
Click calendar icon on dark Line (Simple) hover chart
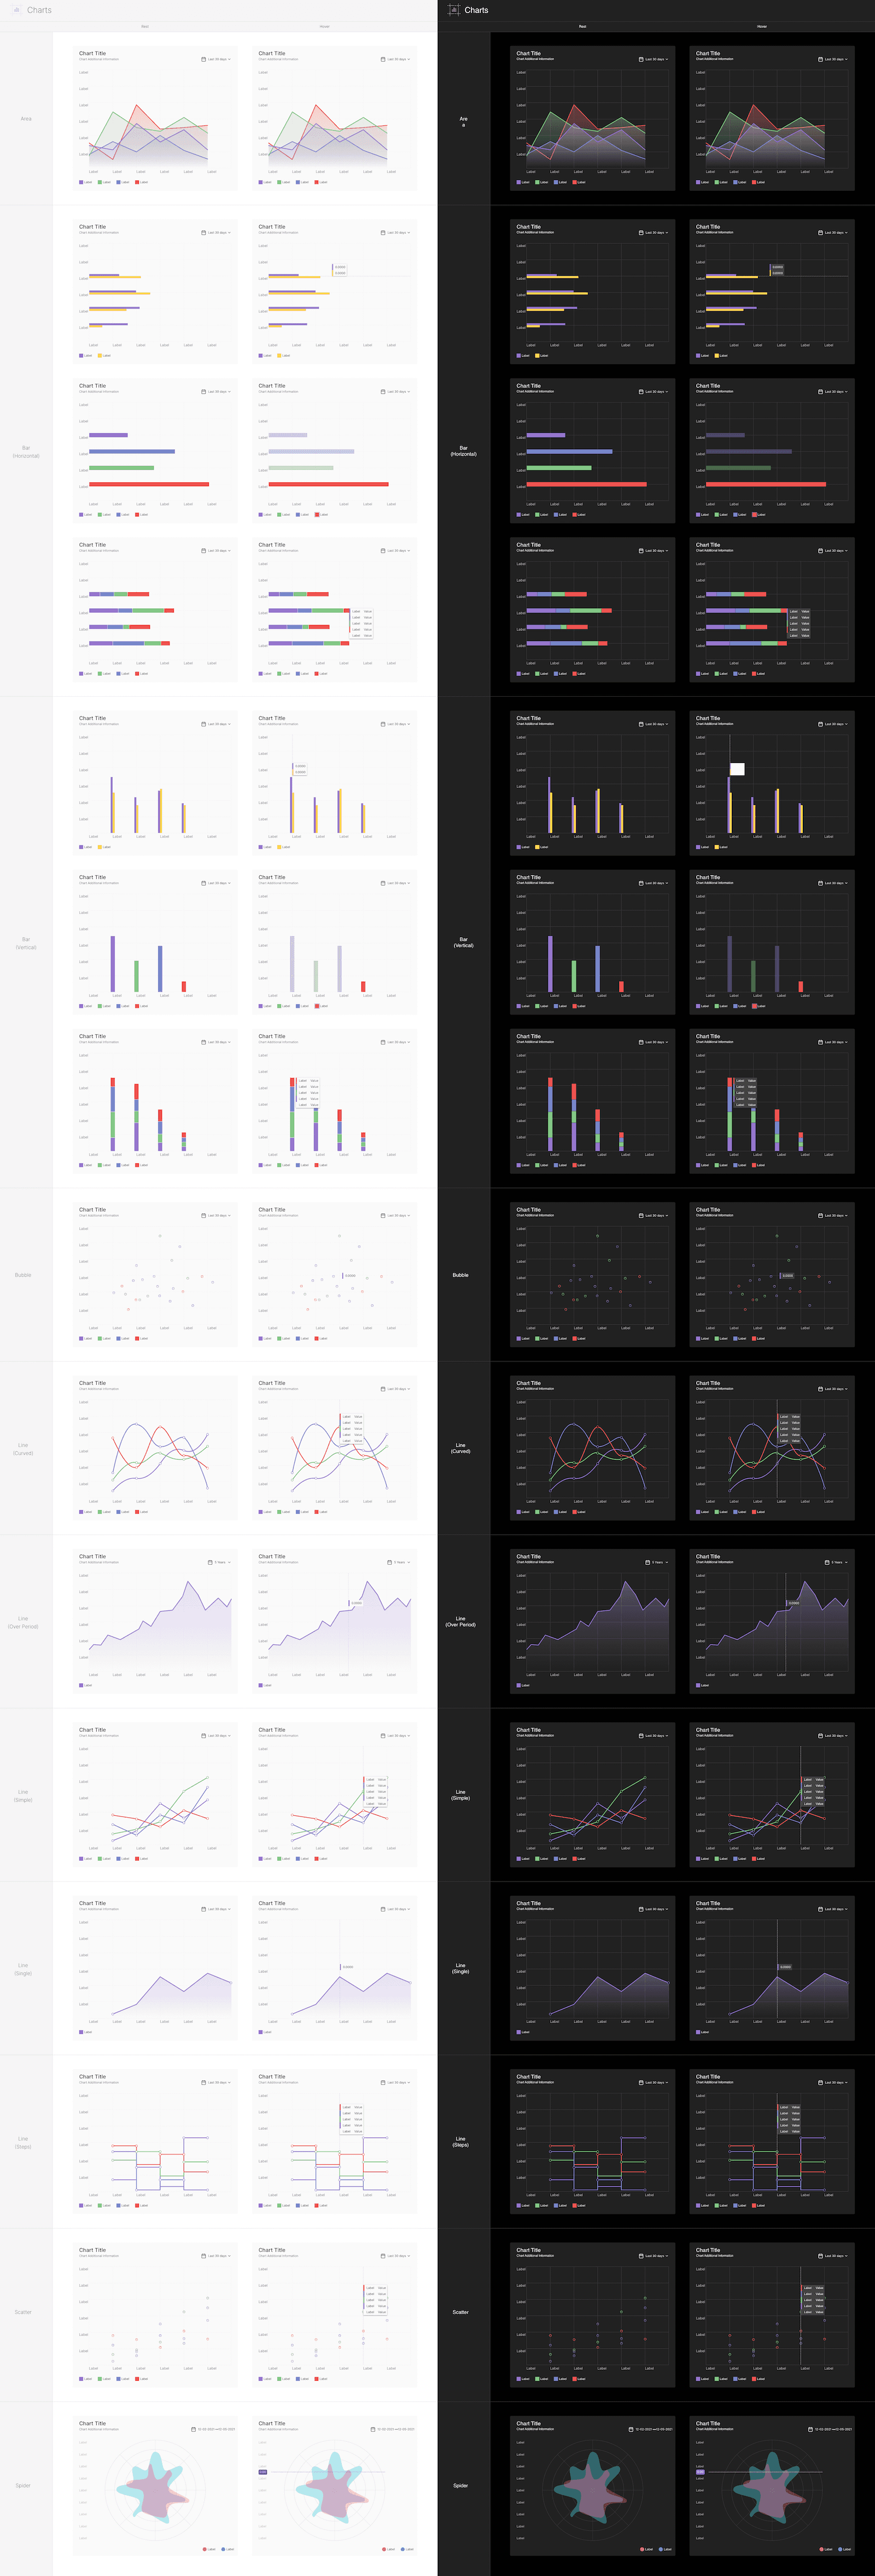(821, 1735)
